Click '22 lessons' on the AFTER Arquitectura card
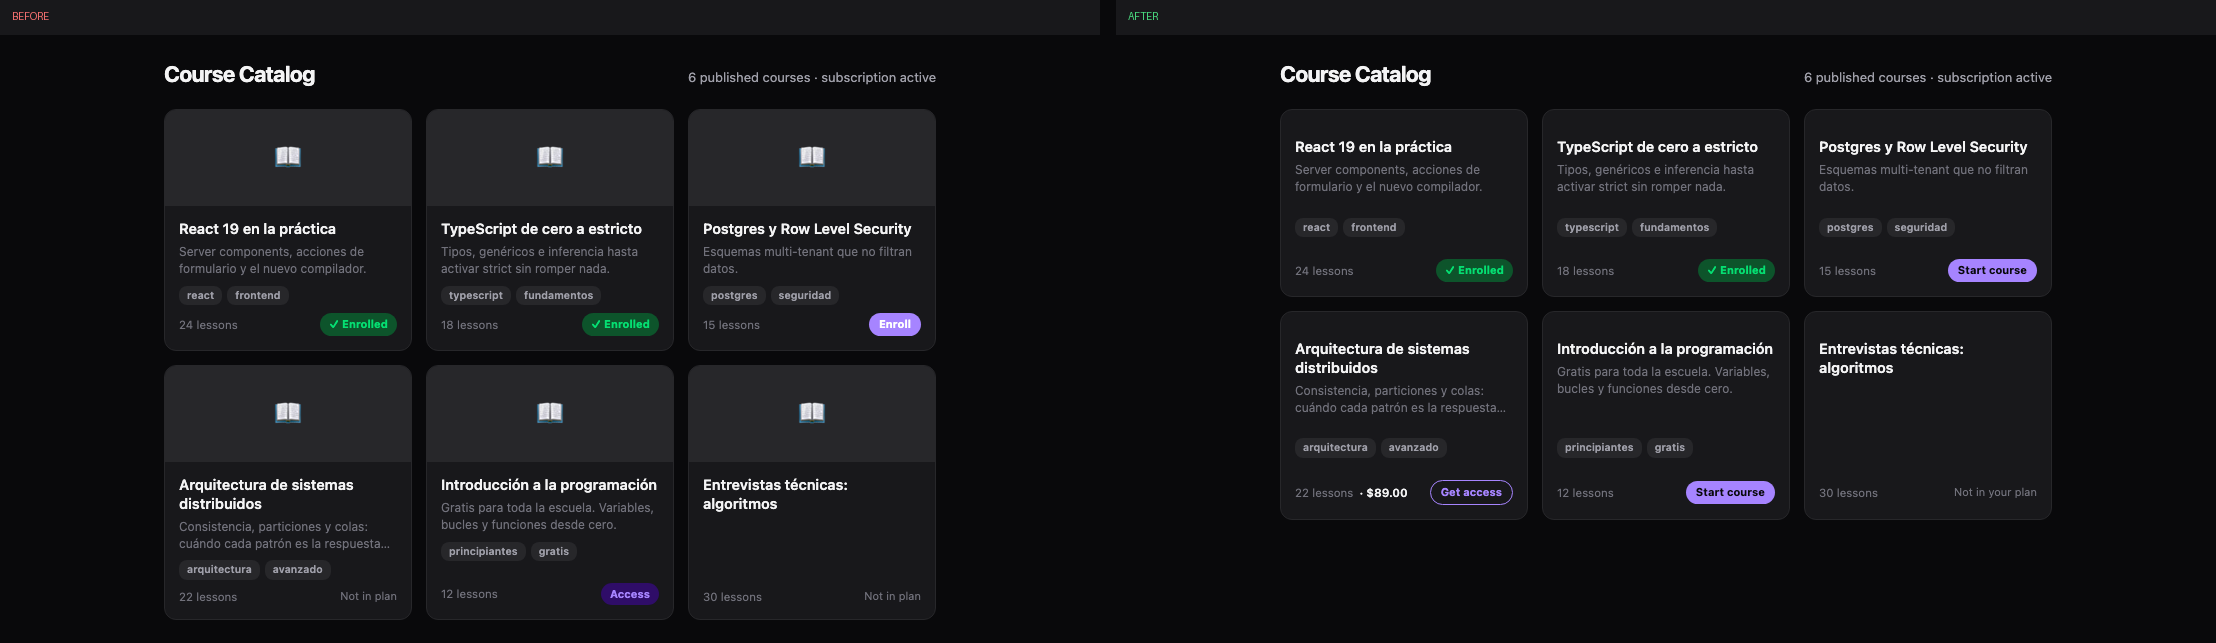 (1324, 493)
